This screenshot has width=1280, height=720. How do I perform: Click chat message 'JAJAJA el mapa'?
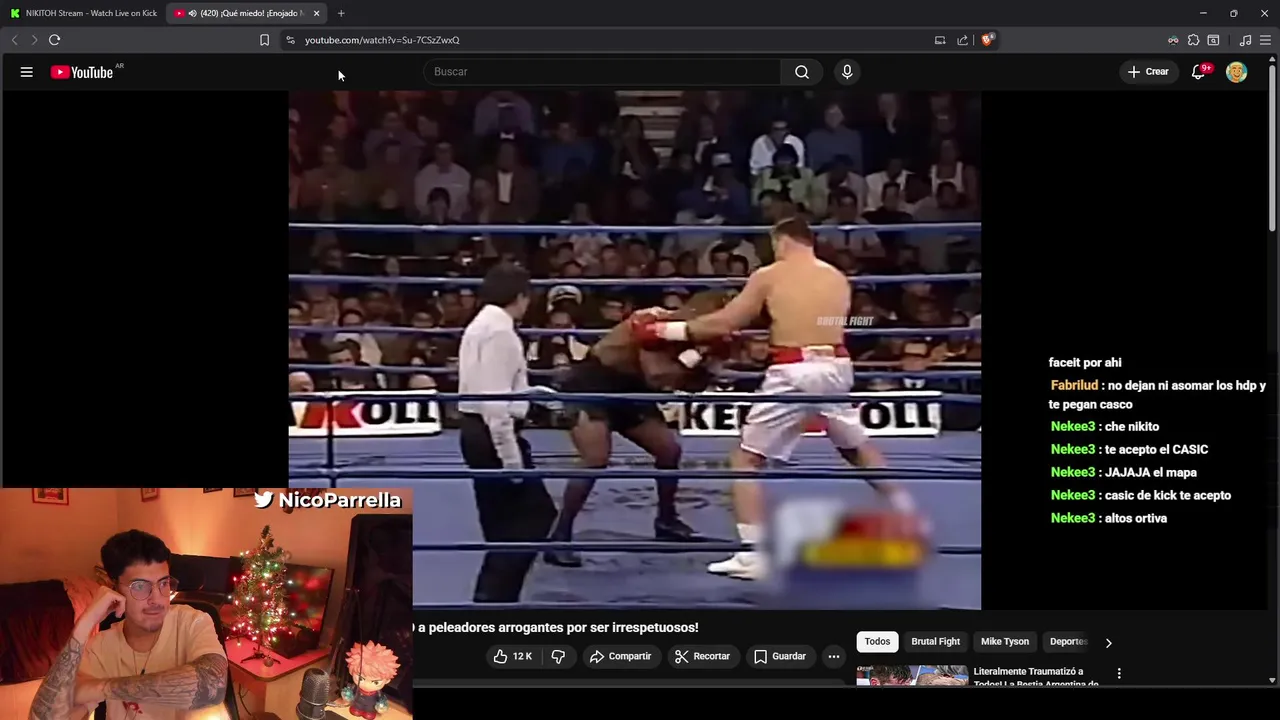[x=1151, y=472]
